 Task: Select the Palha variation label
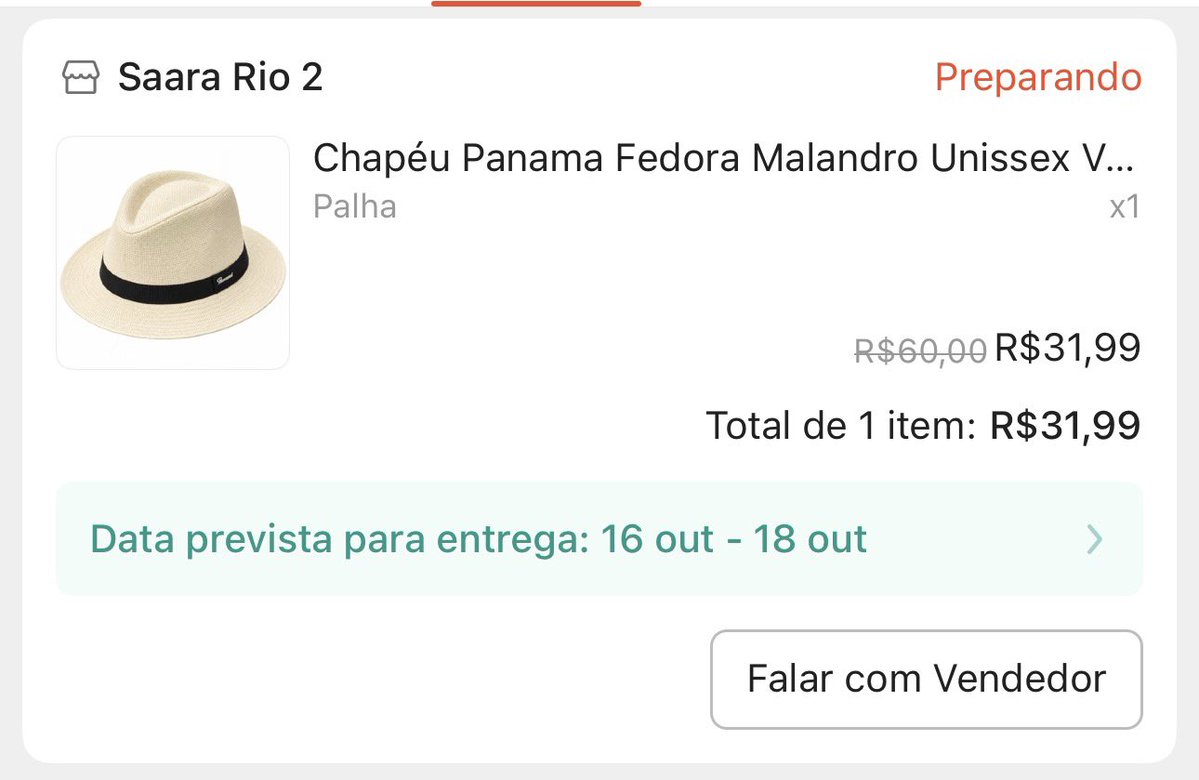(x=355, y=206)
